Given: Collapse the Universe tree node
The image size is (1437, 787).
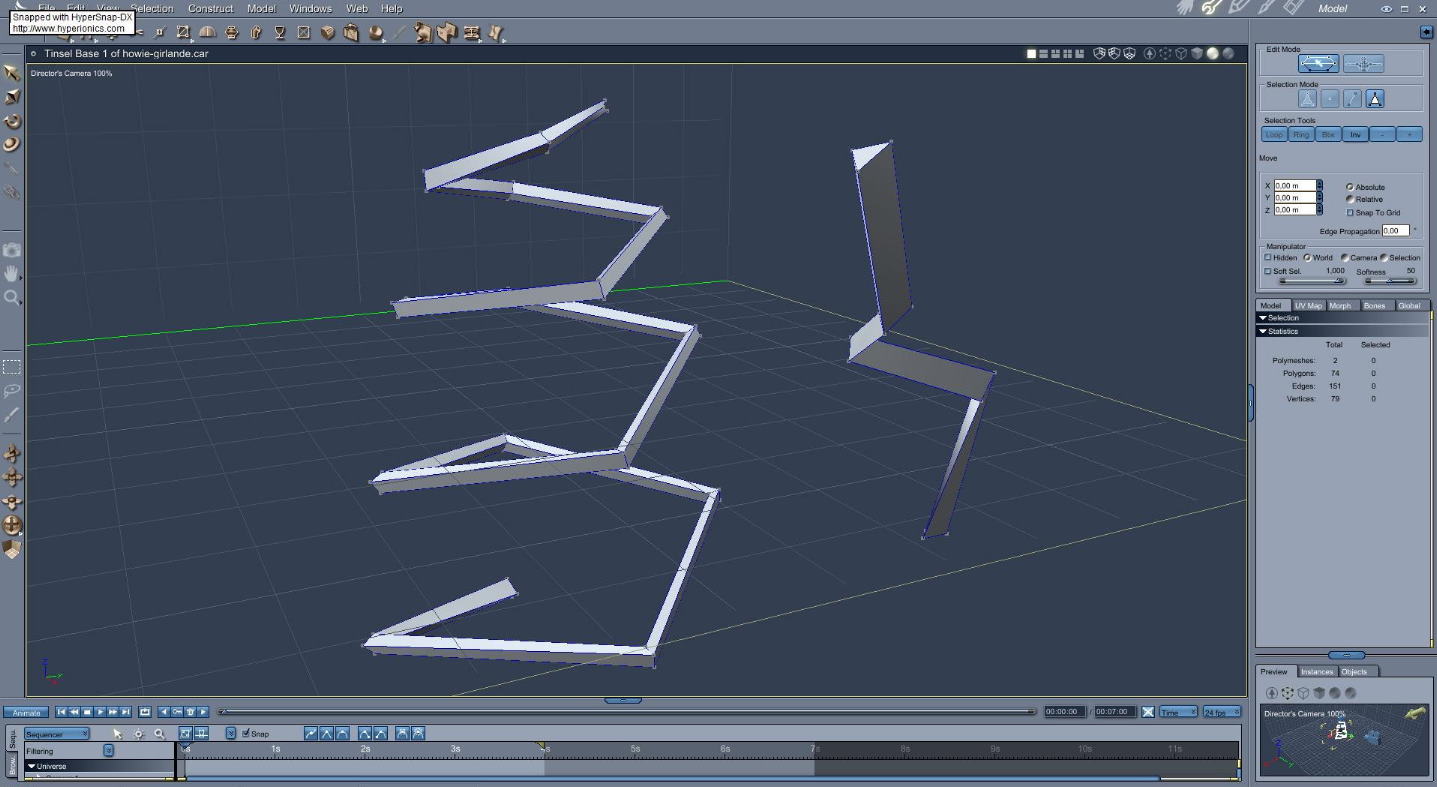Looking at the screenshot, I should (x=32, y=766).
